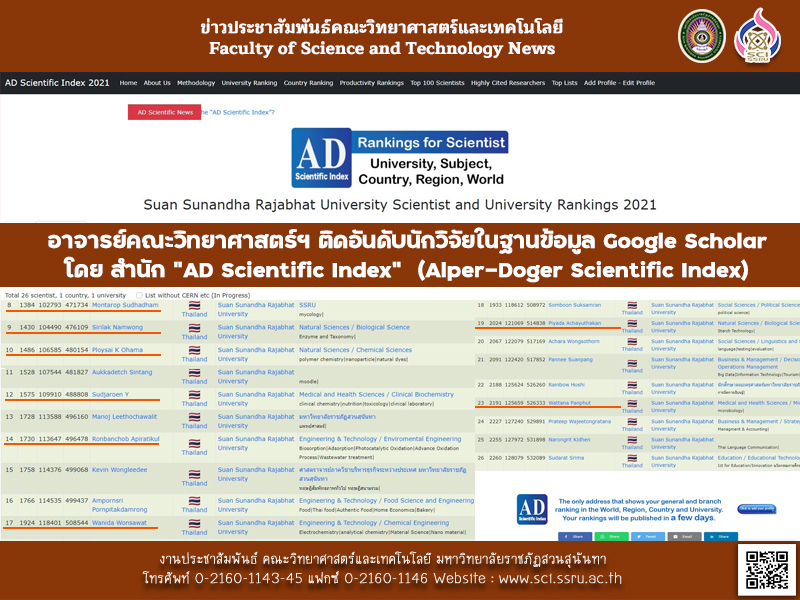Open the University Ranking menu
Viewport: 800px width, 600px height.
point(249,83)
